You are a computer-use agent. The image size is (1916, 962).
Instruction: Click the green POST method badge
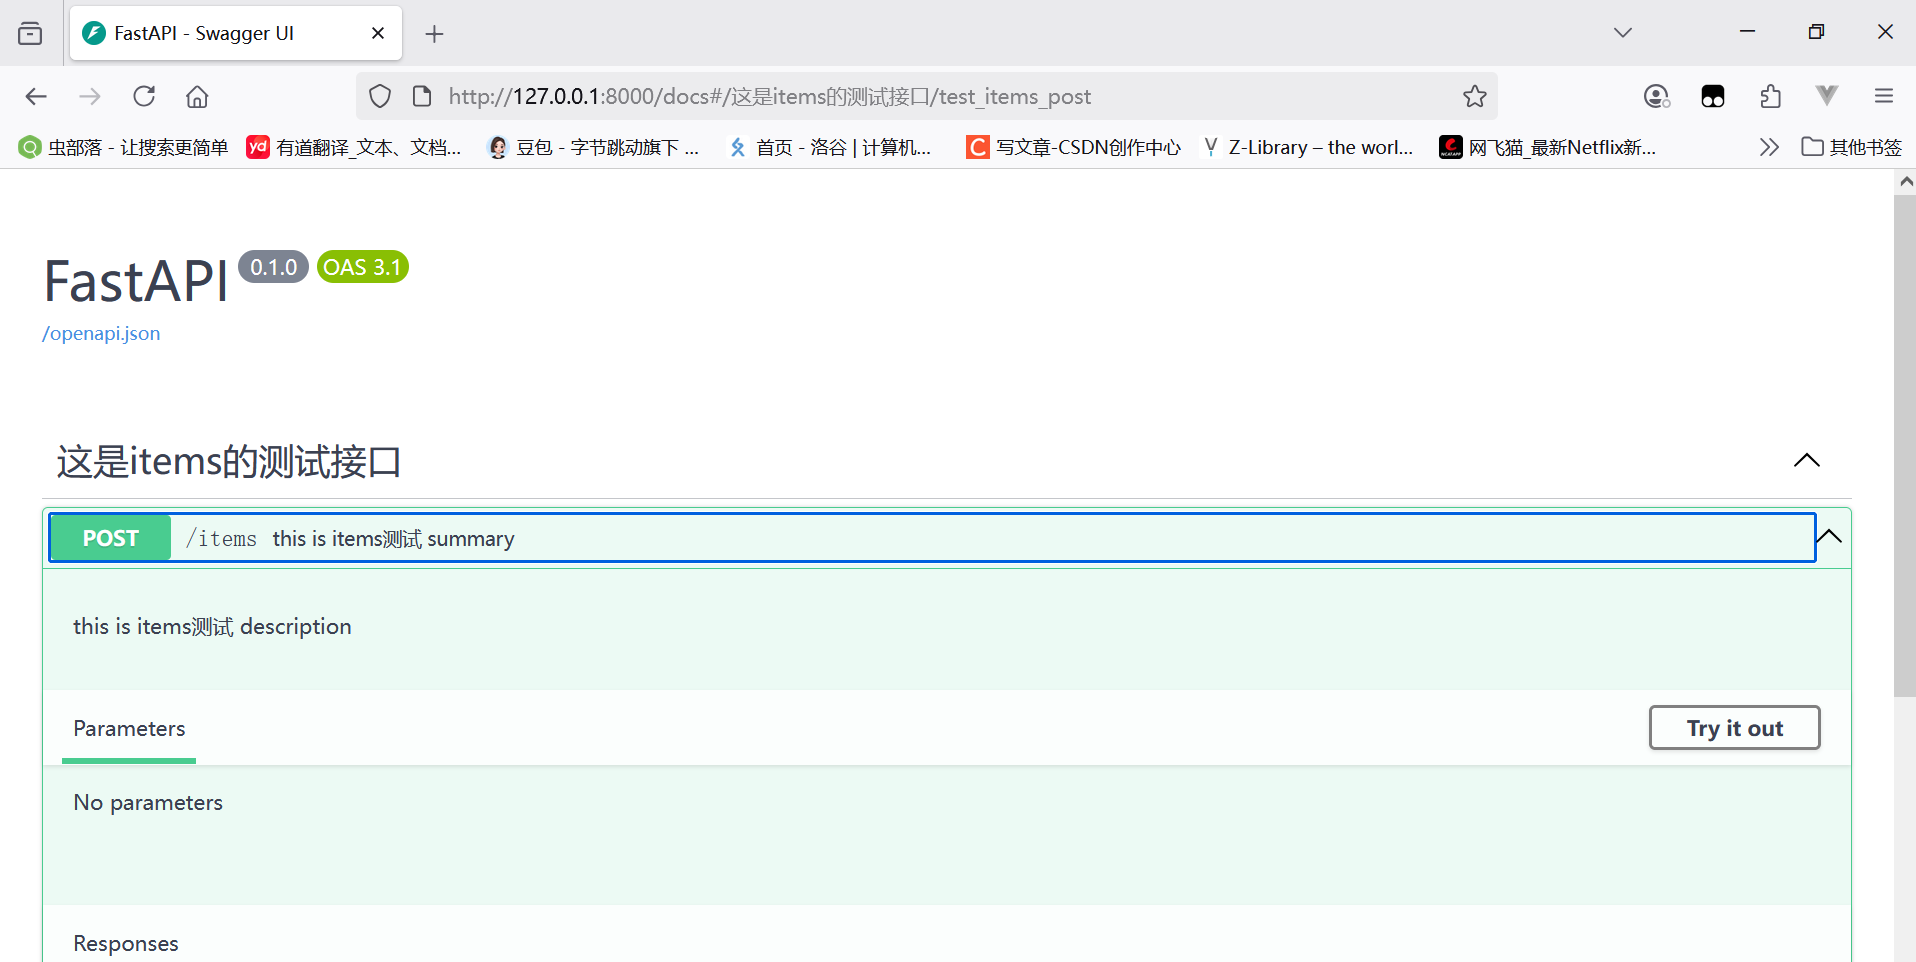(110, 538)
